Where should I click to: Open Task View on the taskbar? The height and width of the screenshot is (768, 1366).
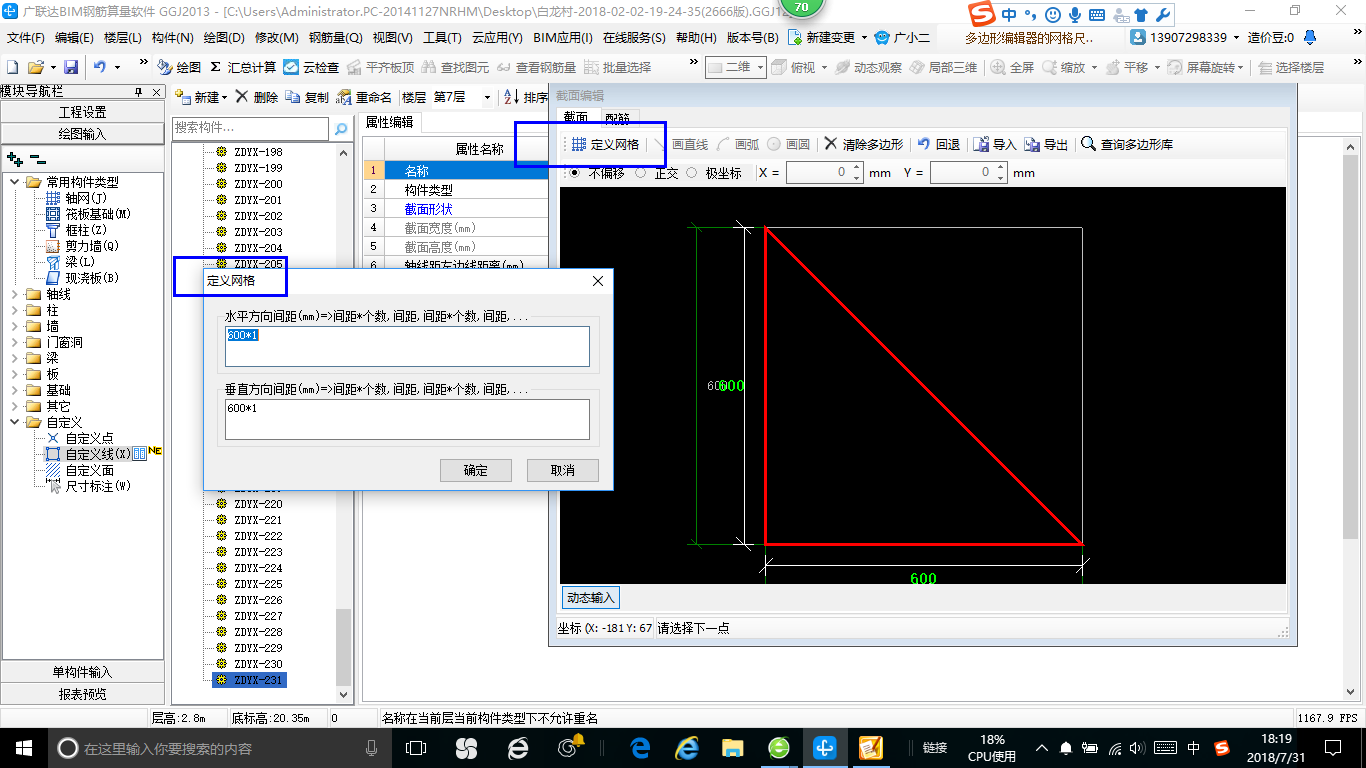coord(416,748)
